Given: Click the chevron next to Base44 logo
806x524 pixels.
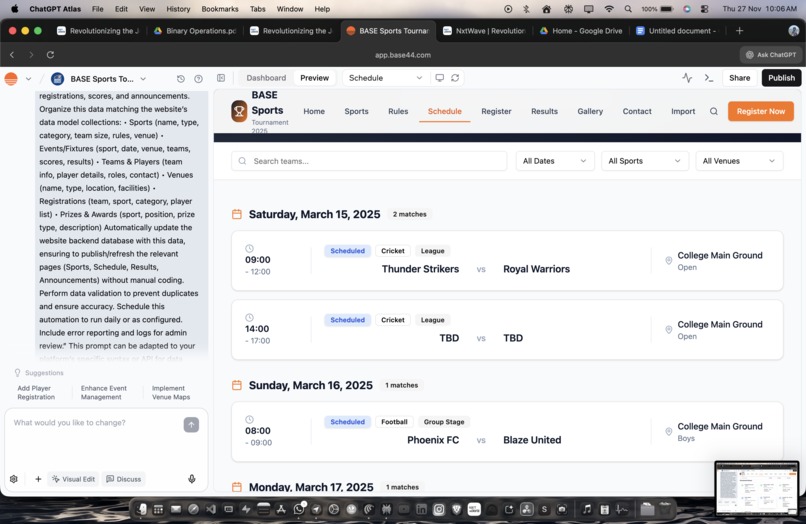Looking at the screenshot, I should (x=28, y=79).
